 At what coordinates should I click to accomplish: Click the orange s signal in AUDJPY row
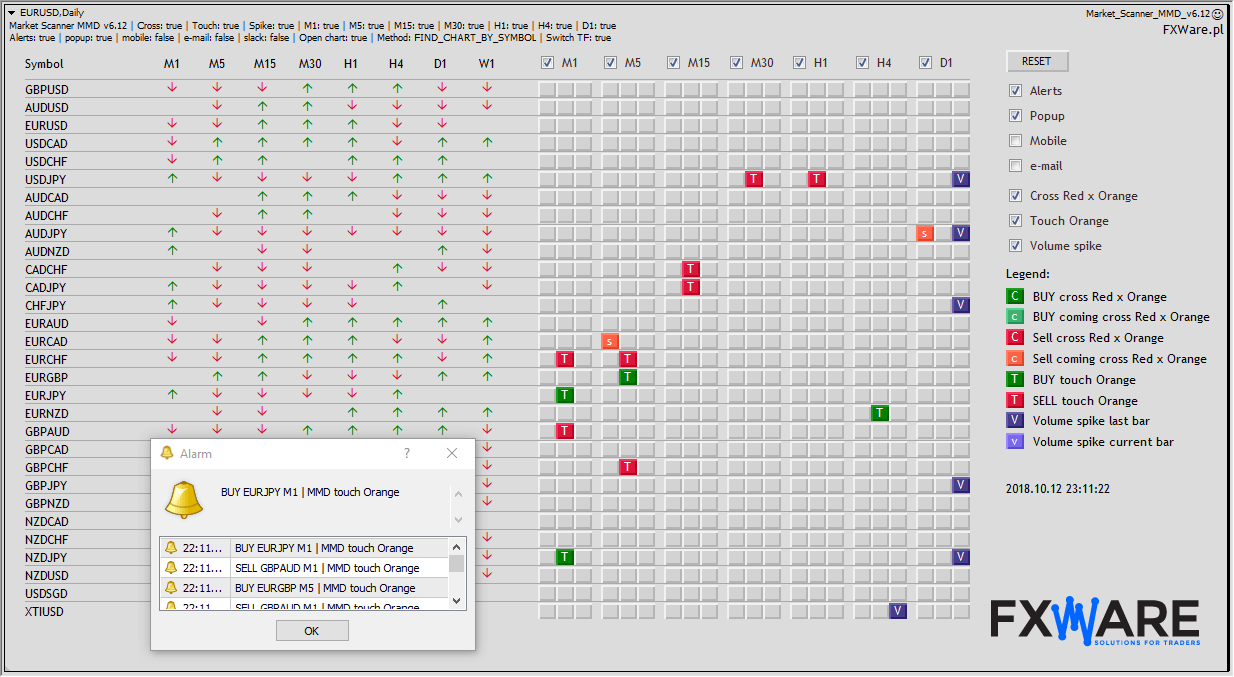coord(925,233)
